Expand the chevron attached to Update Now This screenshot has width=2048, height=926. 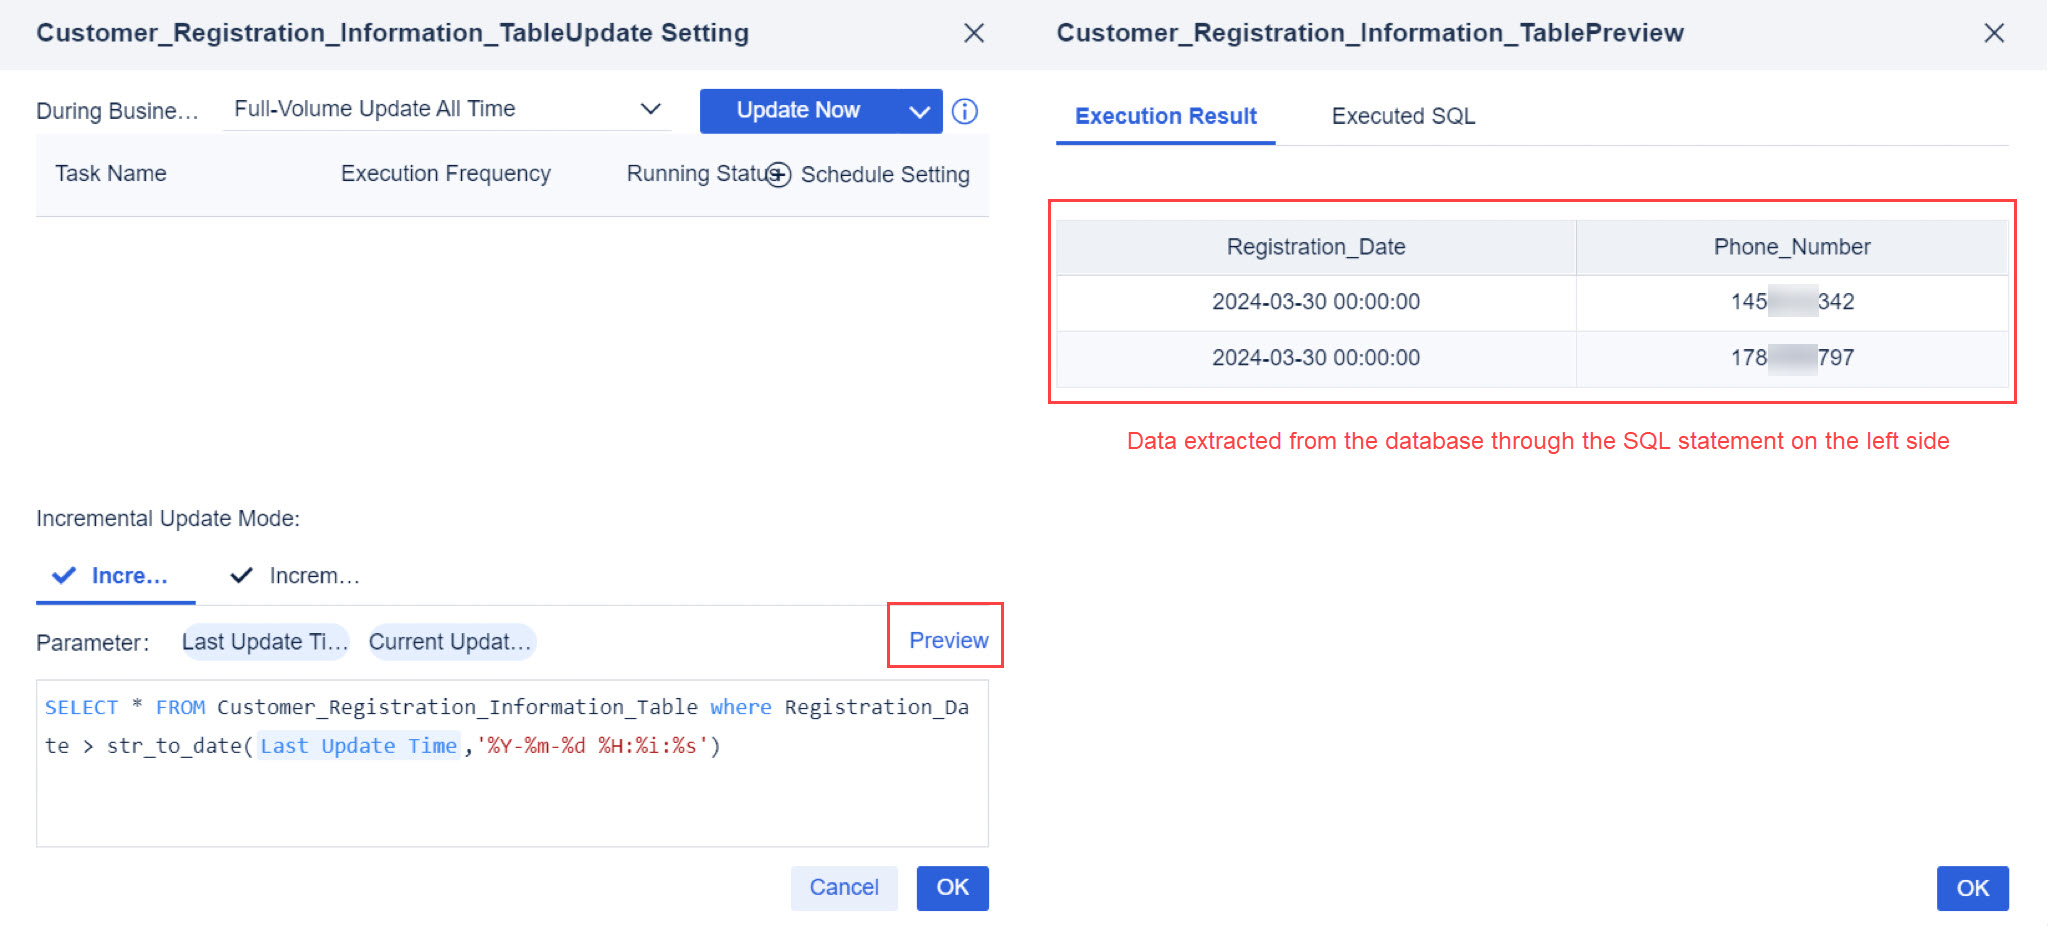point(918,111)
